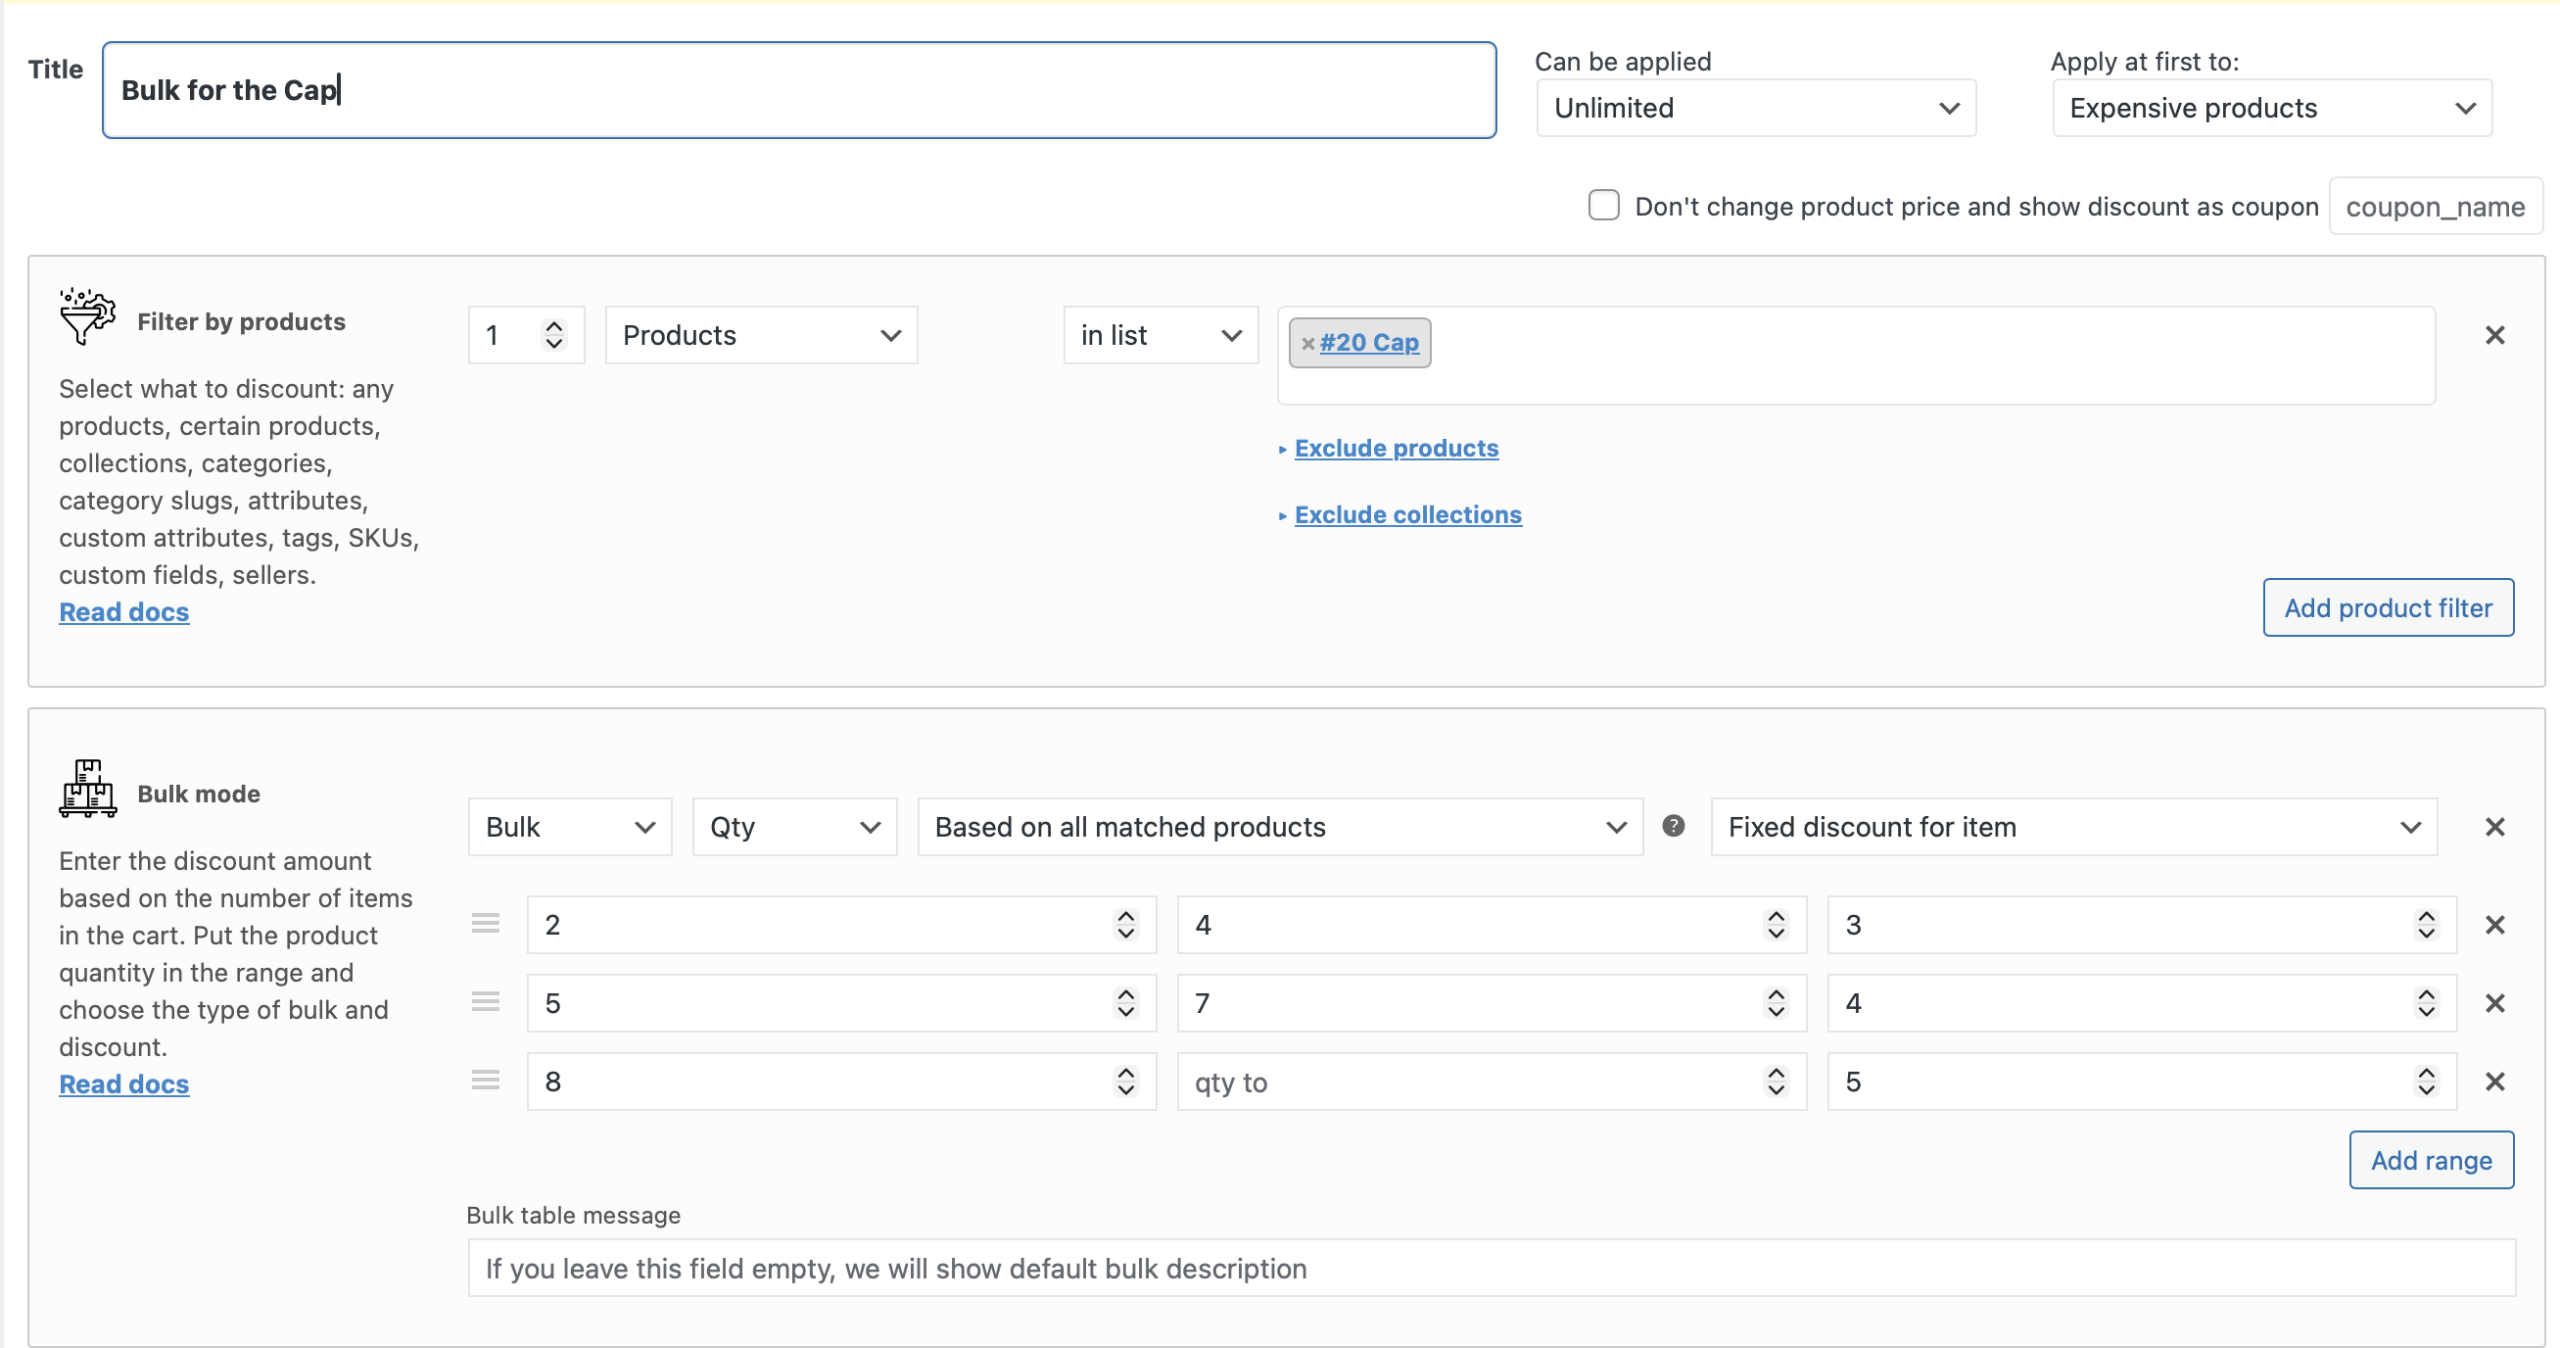Click the help question mark icon

[1673, 826]
